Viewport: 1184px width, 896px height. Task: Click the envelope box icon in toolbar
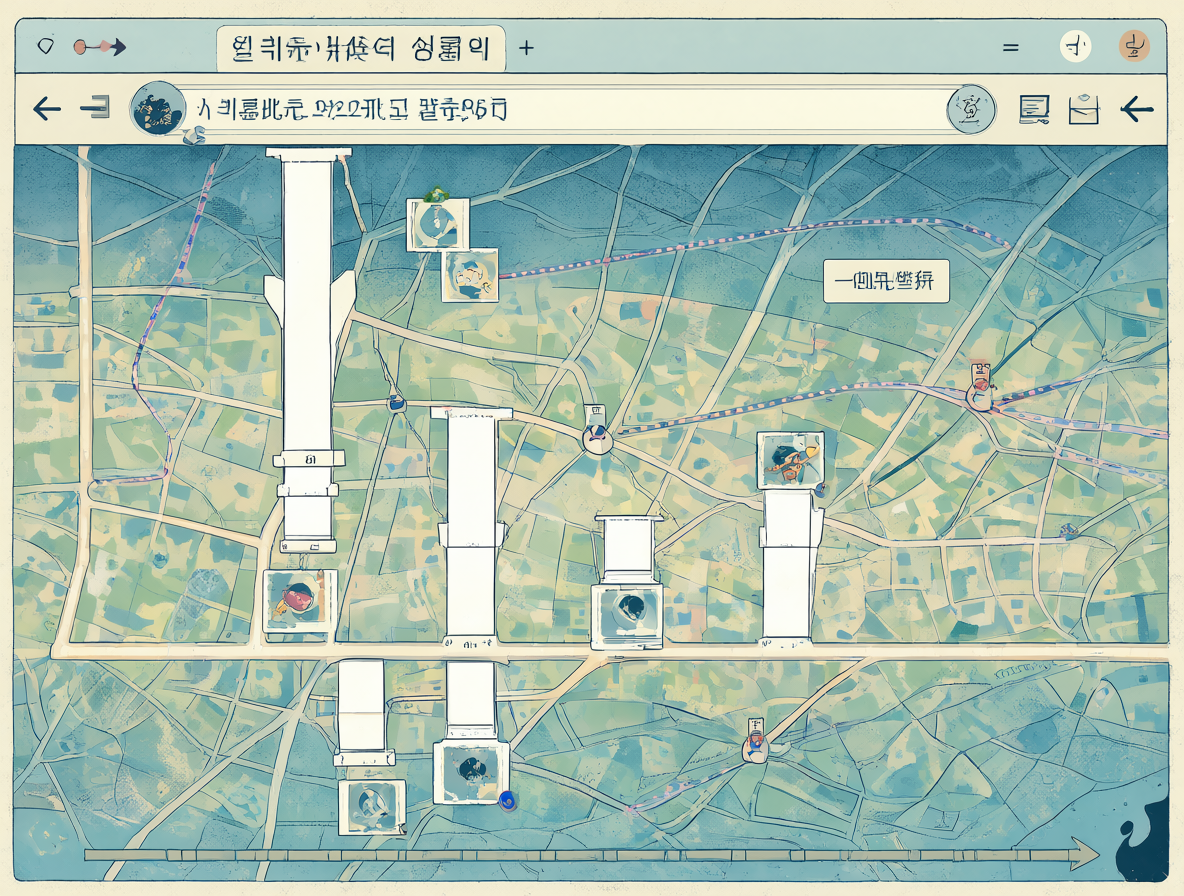click(1084, 109)
